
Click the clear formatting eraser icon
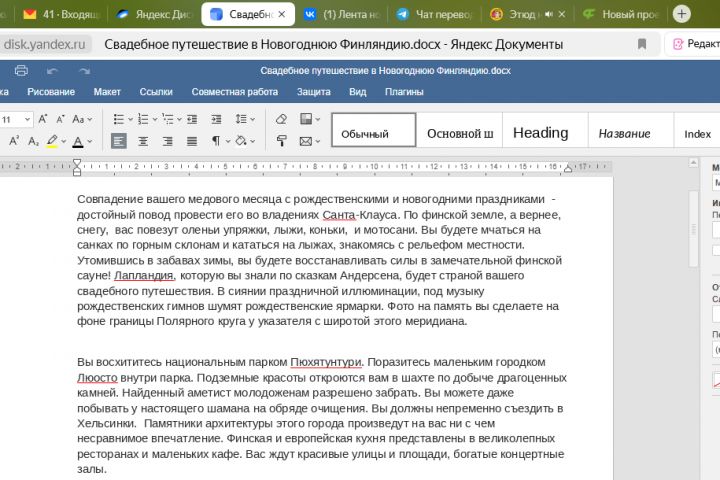click(281, 119)
